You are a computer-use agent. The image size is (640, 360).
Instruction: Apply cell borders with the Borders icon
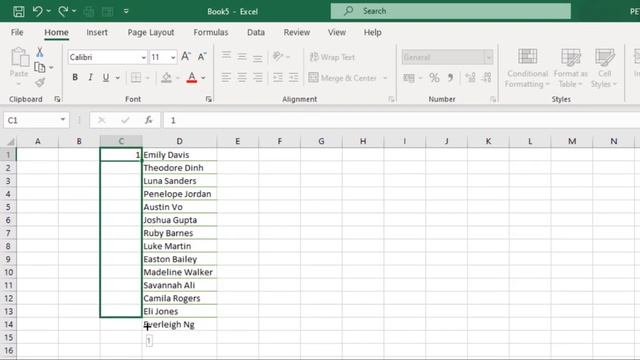point(136,77)
